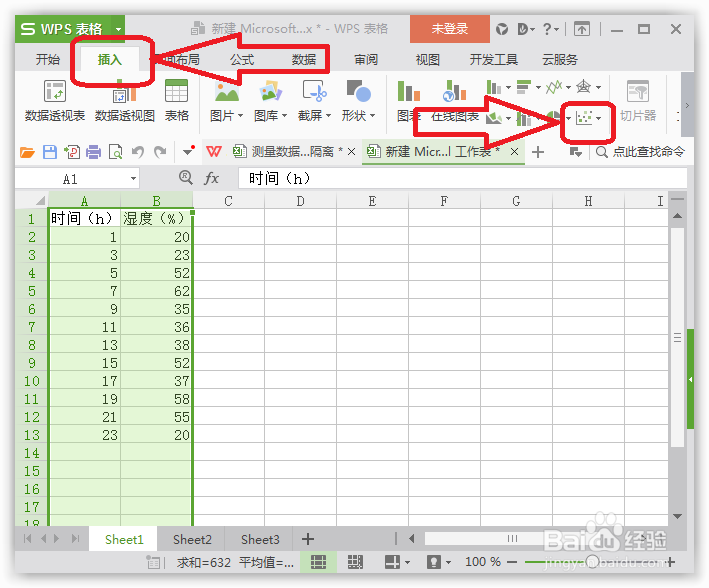Click the zoom out minus button
The height and width of the screenshot is (588, 709).
pos(512,562)
